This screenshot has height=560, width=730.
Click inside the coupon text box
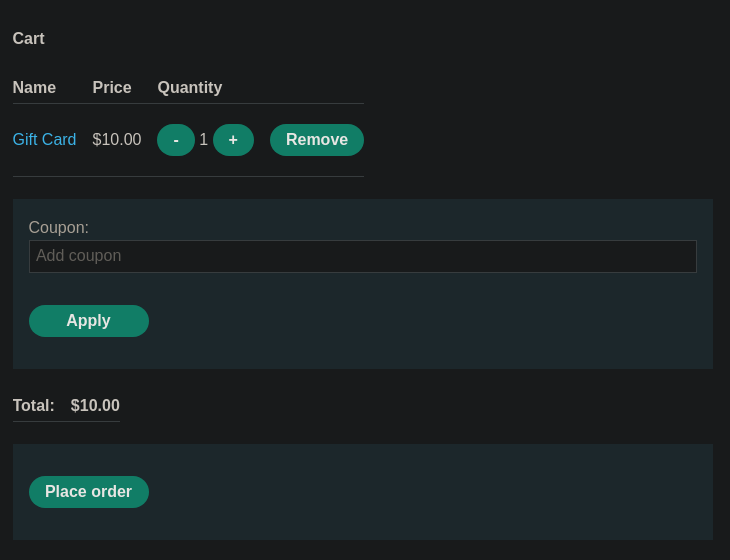[x=363, y=256]
